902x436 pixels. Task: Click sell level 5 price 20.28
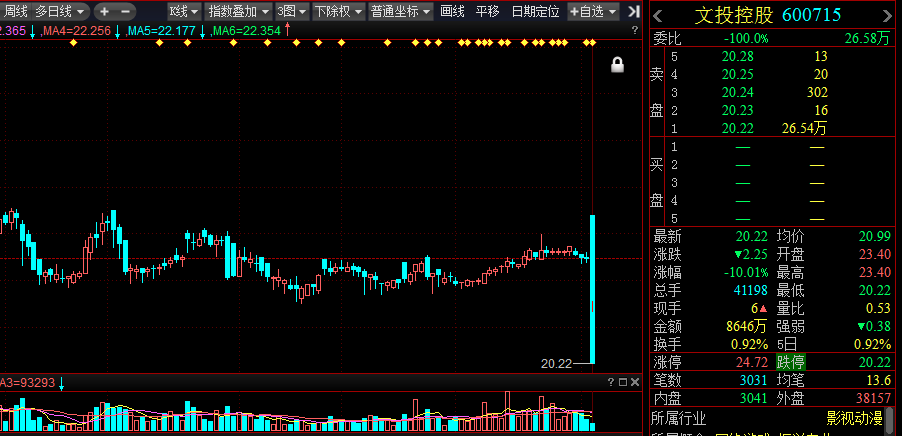[738, 56]
